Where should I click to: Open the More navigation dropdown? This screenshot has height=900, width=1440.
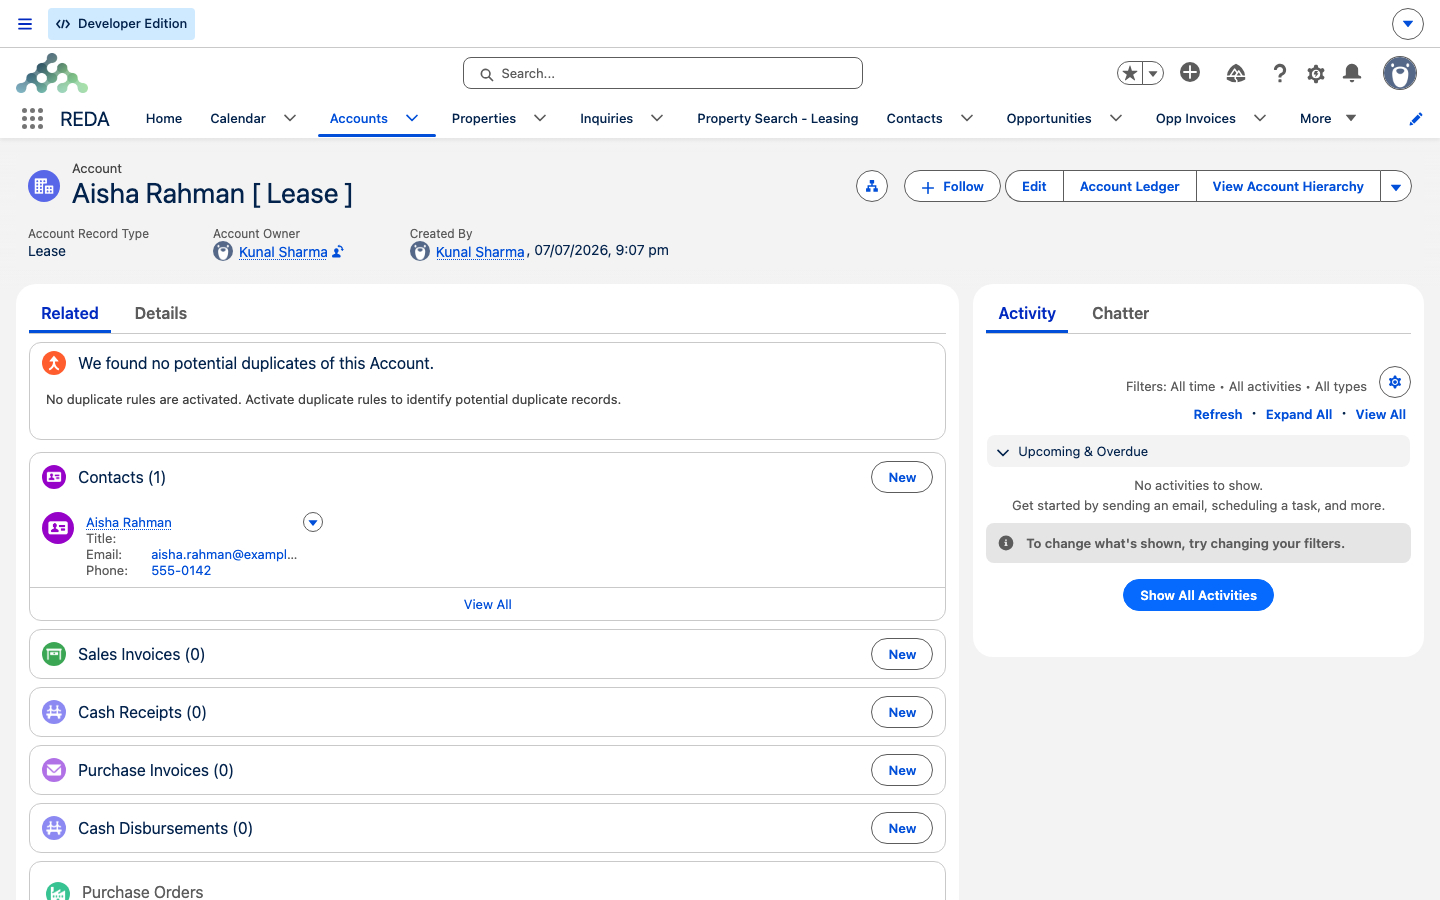1328,118
